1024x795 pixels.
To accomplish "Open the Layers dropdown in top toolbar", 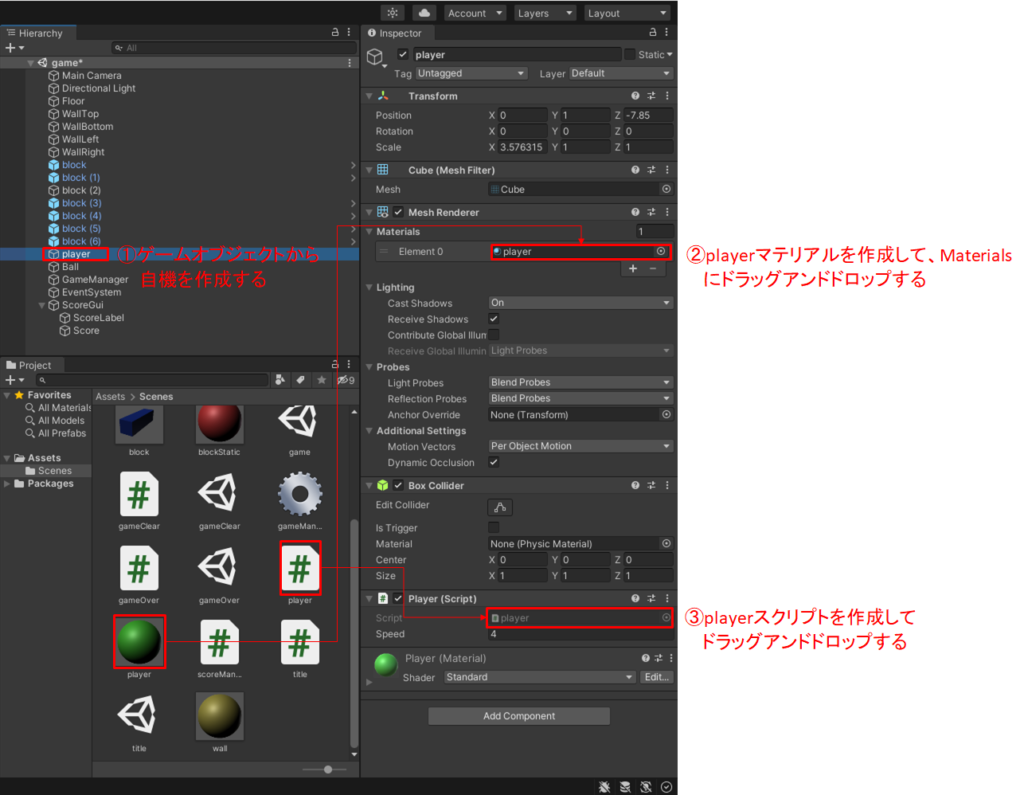I will [x=545, y=13].
